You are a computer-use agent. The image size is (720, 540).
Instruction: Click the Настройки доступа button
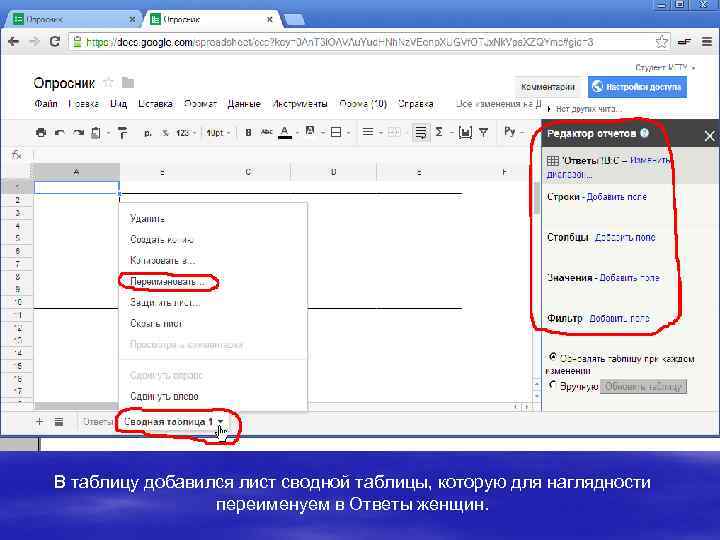point(637,87)
